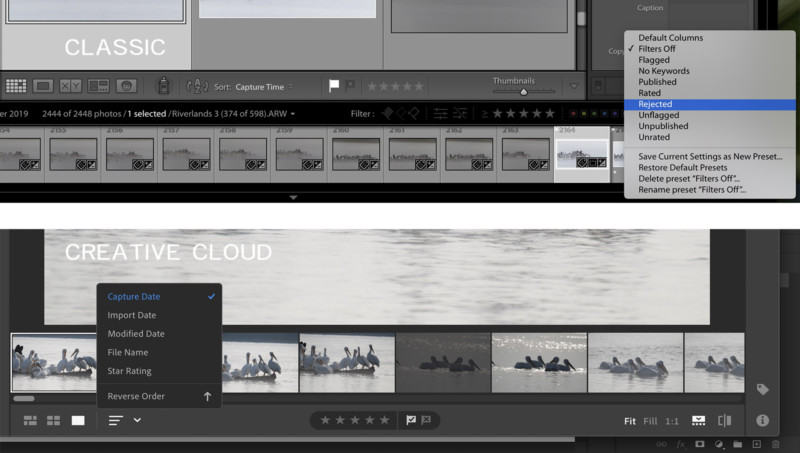Screen dimensions: 800x453
Task: Open Compare (XY) view in Classic toolbar
Action: (x=70, y=86)
